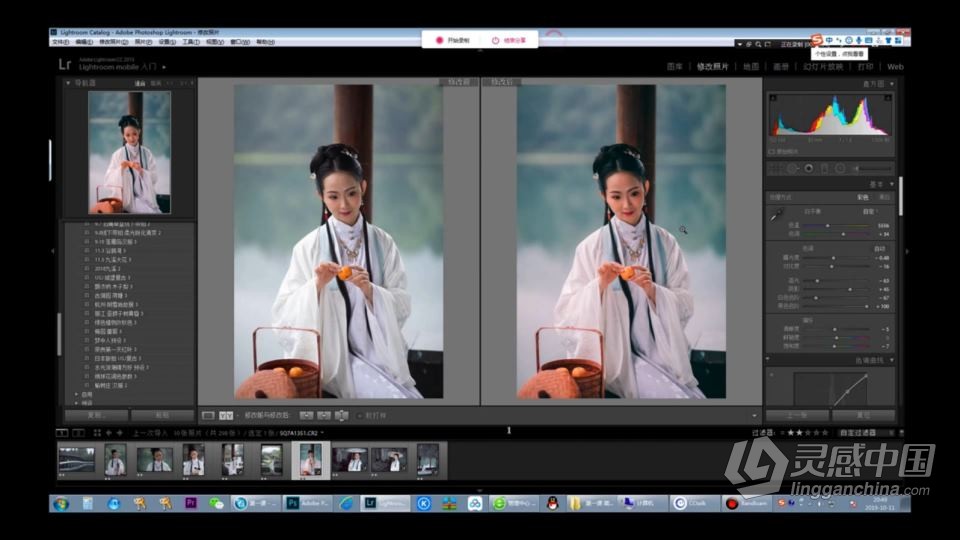Screen dimensions: 960x540
Task: Open WeChat from the Windows taskbar
Action: 216,503
